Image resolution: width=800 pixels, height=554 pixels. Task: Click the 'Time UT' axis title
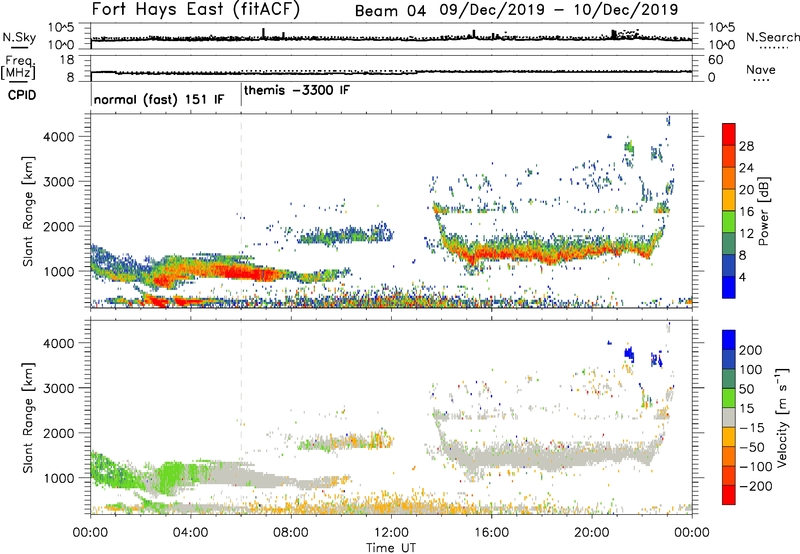click(x=391, y=548)
